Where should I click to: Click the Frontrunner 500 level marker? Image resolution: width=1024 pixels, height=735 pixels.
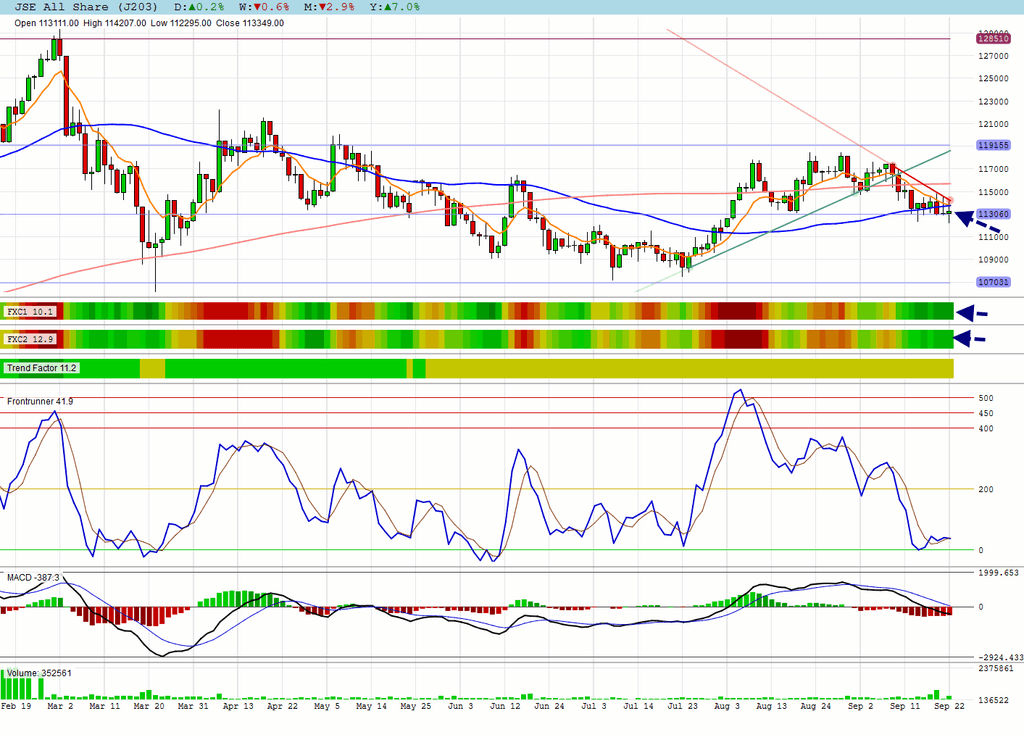[x=985, y=398]
